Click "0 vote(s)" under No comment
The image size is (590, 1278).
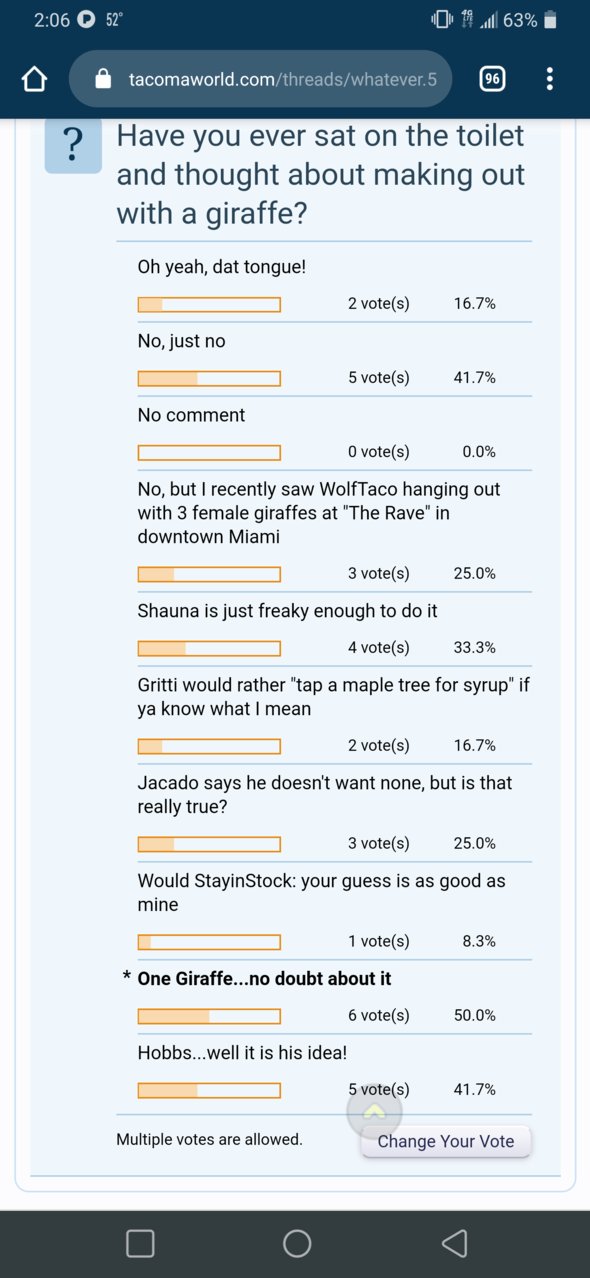(379, 451)
